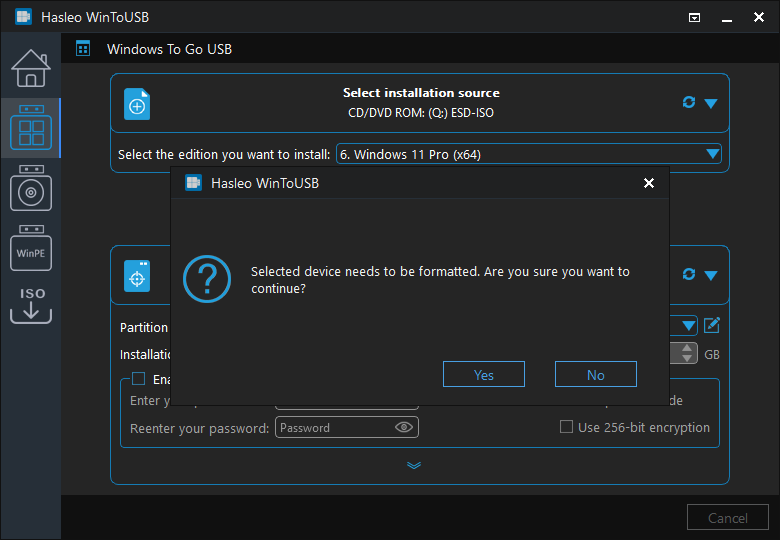780x540 pixels.
Task: Click the dialog's Hasleo WinToUSB logo
Action: 193,183
